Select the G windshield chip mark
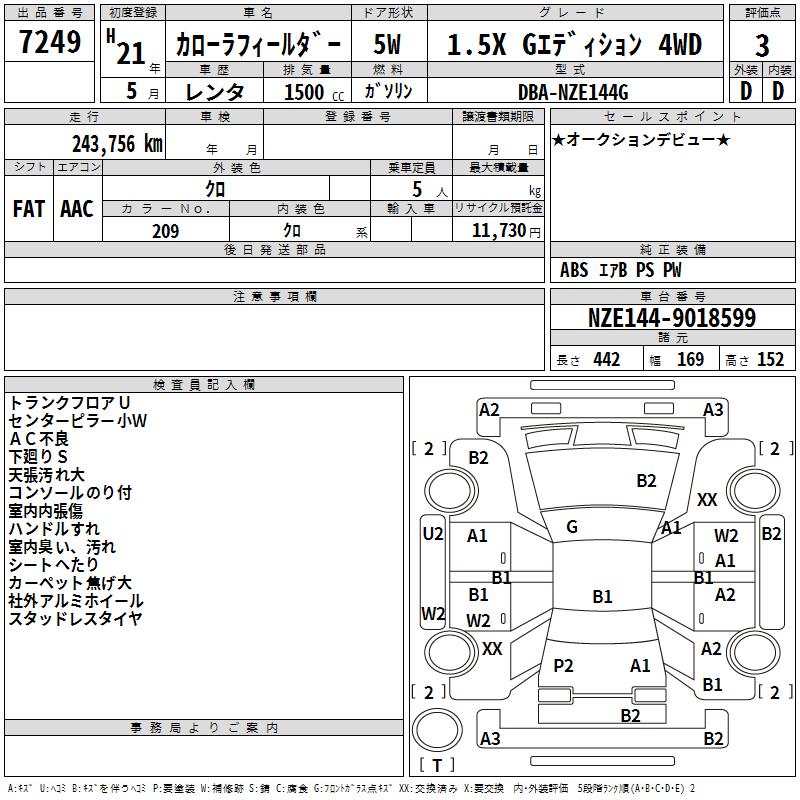 572,527
